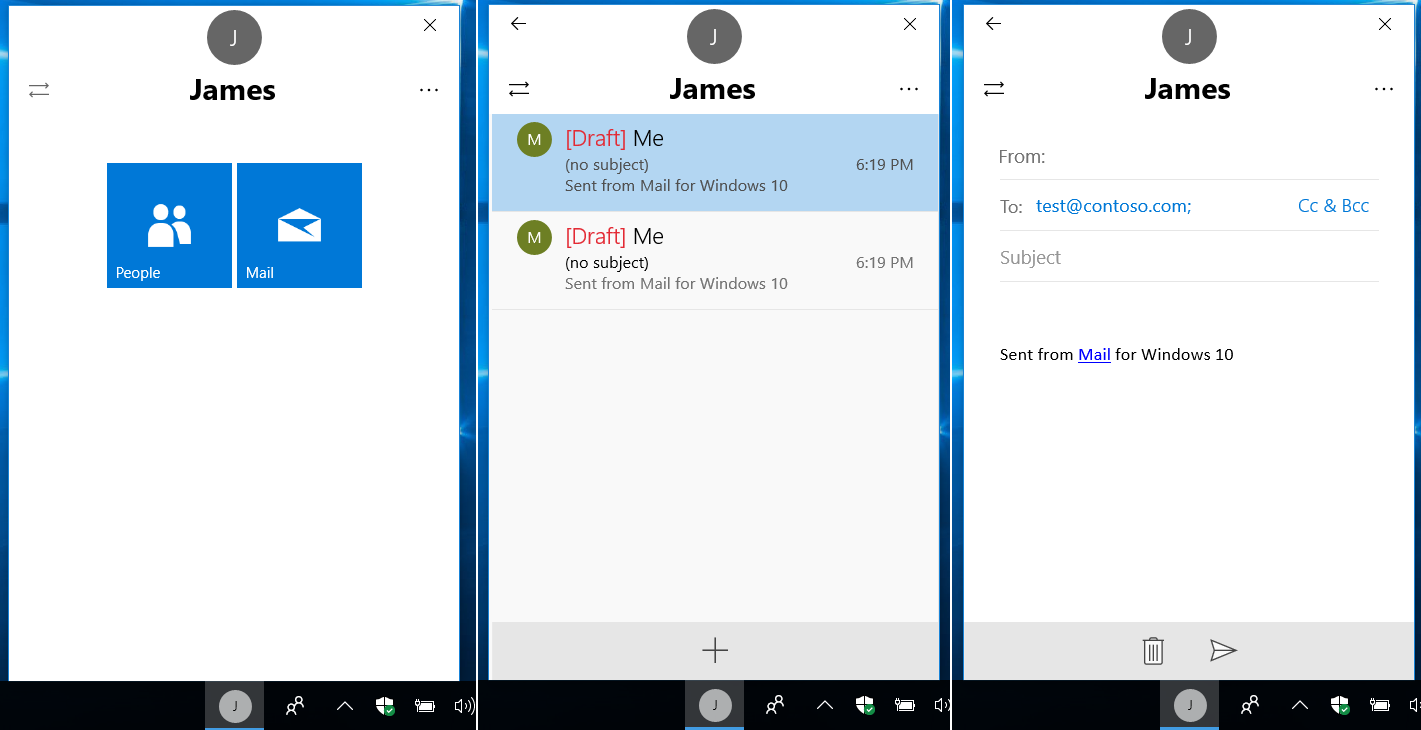Screen dimensions: 1421x730
Task: Send the email with paper plane icon
Action: (1223, 651)
